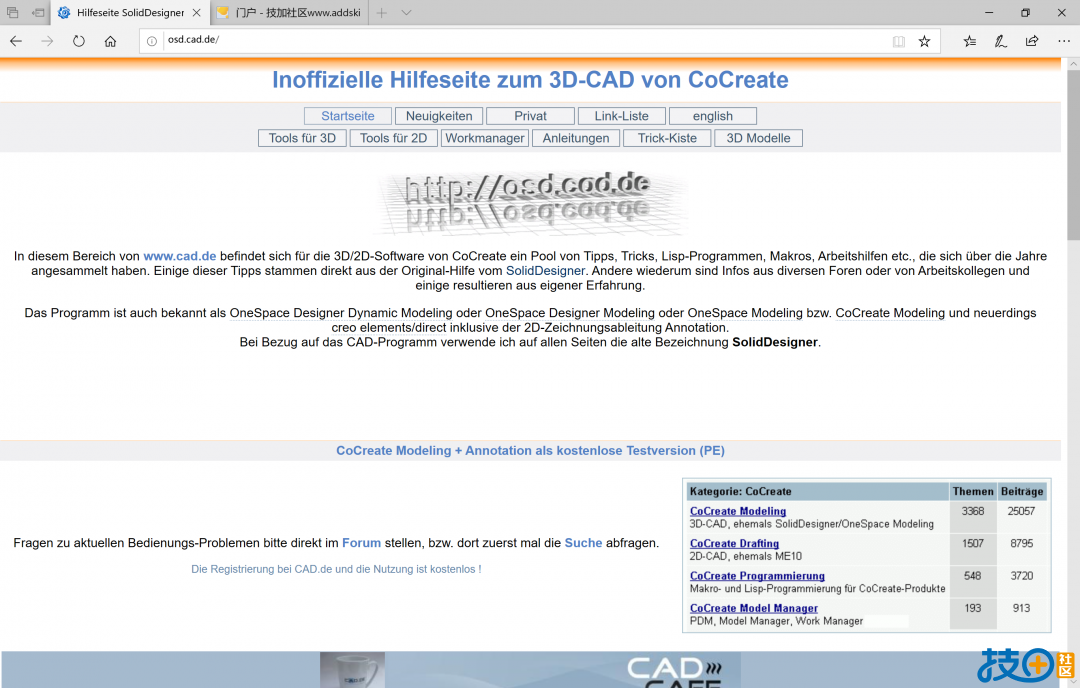Close the Hilfeseite SolidDesigner tab
This screenshot has height=688, width=1080.
tap(197, 12)
